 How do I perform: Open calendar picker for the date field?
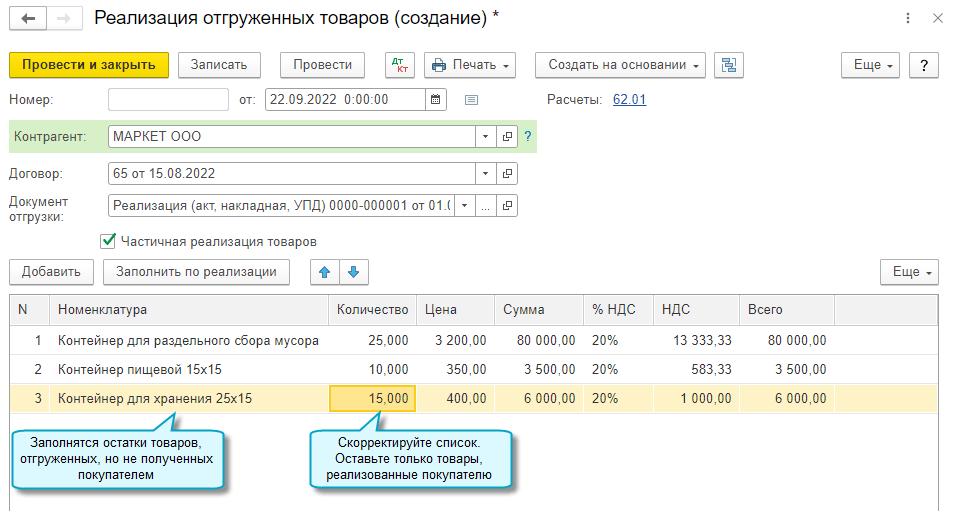click(436, 100)
